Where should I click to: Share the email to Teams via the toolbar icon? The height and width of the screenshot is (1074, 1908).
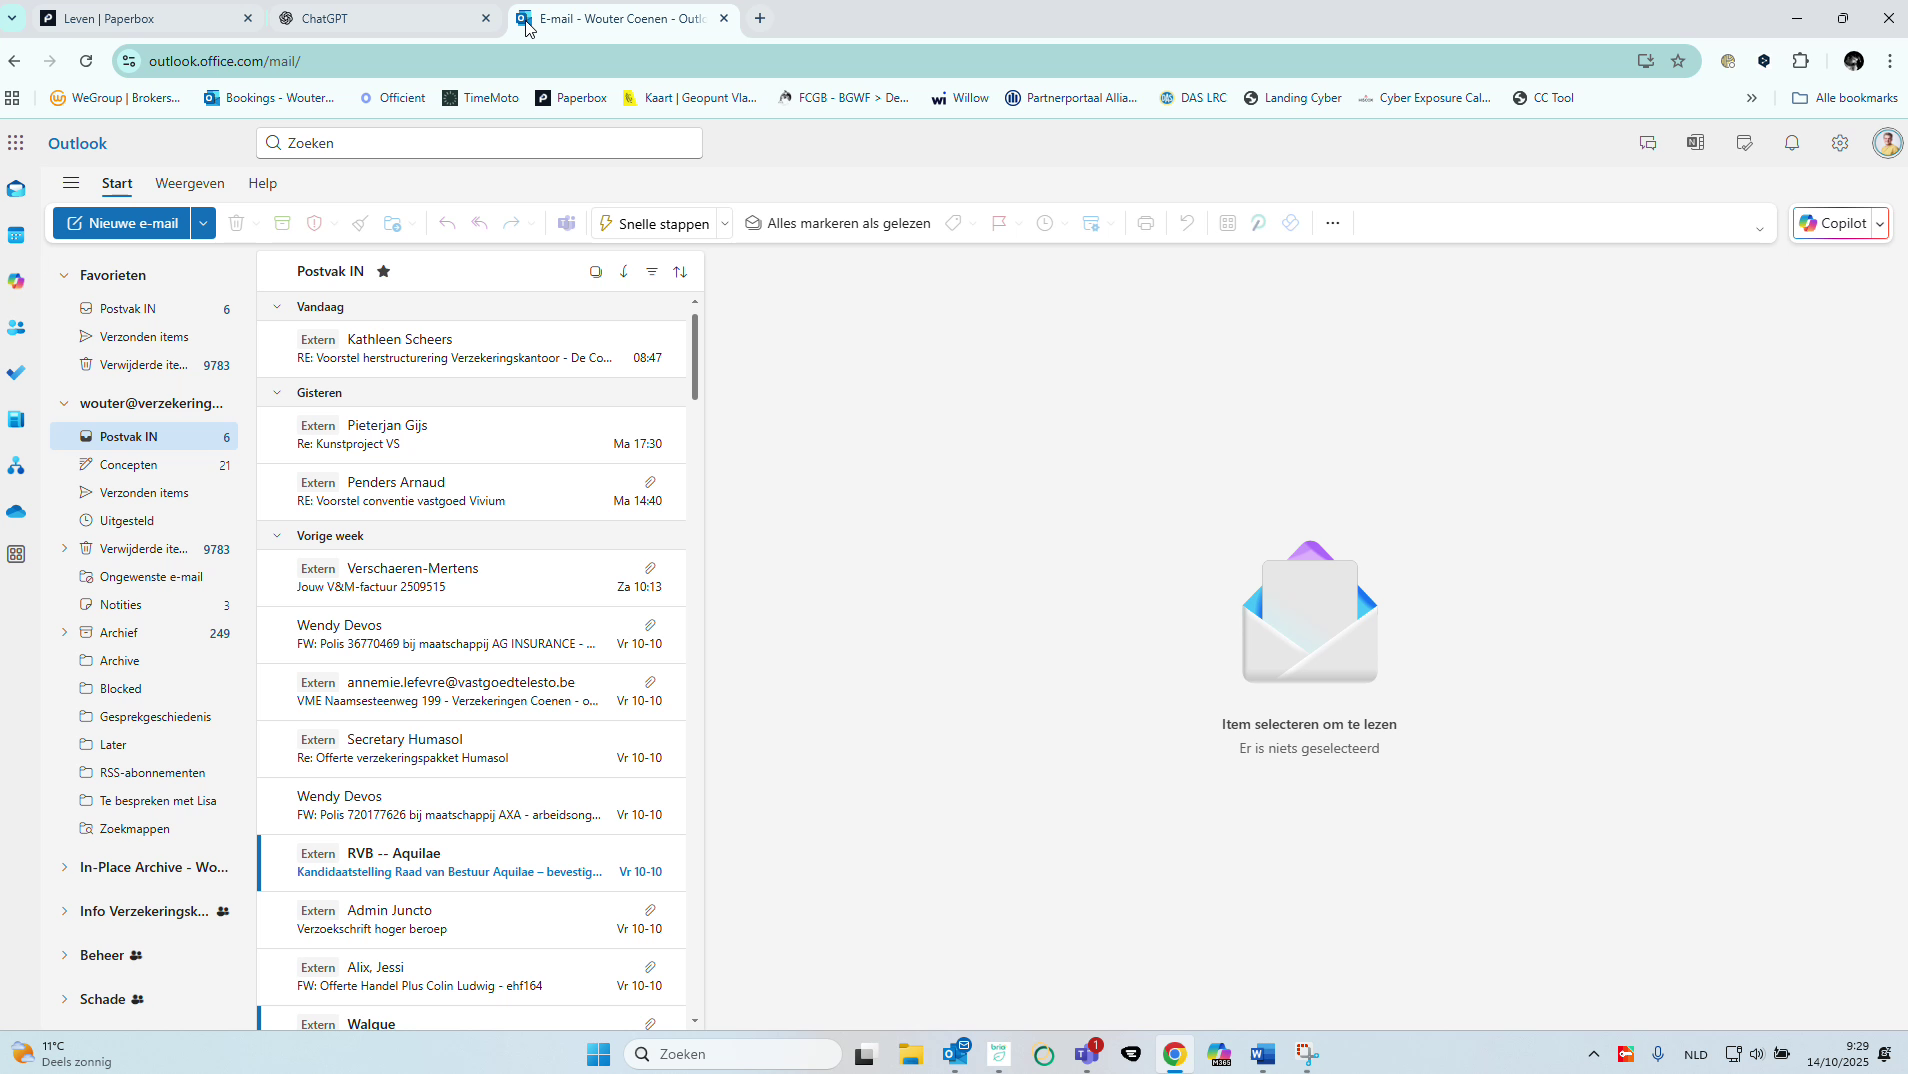point(567,223)
